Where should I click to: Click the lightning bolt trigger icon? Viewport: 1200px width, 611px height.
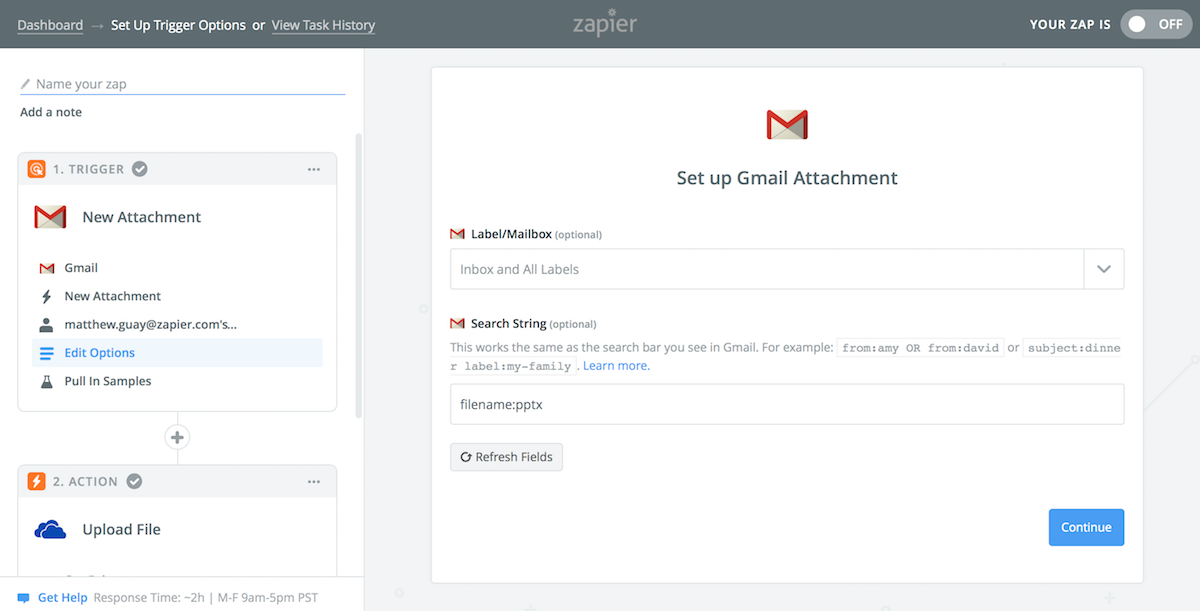click(x=46, y=296)
